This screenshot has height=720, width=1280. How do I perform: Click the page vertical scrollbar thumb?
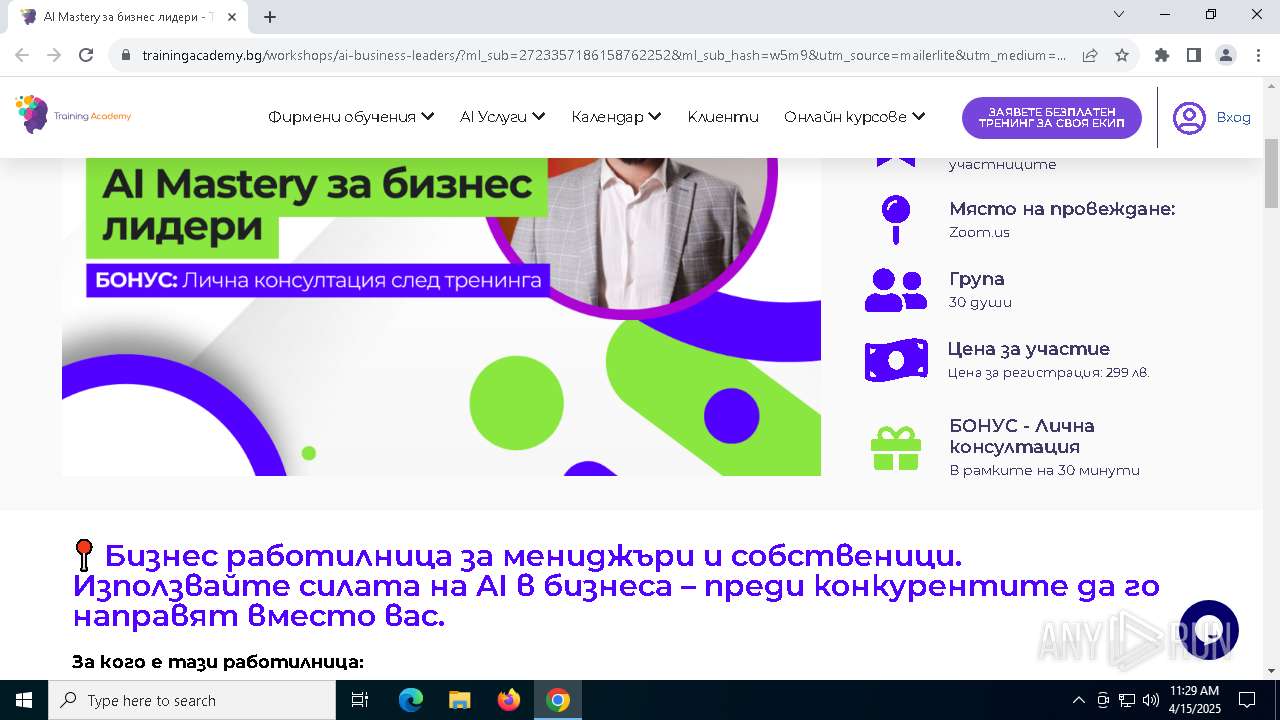pos(1271,173)
